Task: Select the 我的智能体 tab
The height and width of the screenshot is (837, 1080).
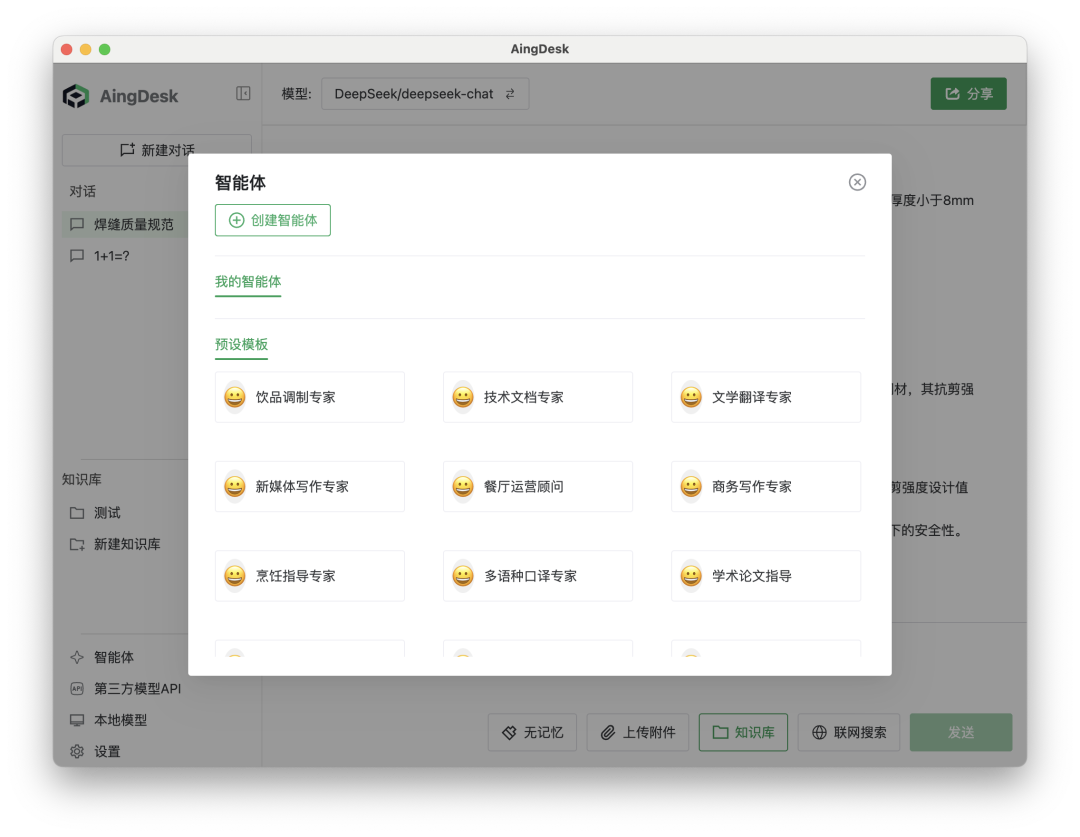Action: (x=248, y=282)
